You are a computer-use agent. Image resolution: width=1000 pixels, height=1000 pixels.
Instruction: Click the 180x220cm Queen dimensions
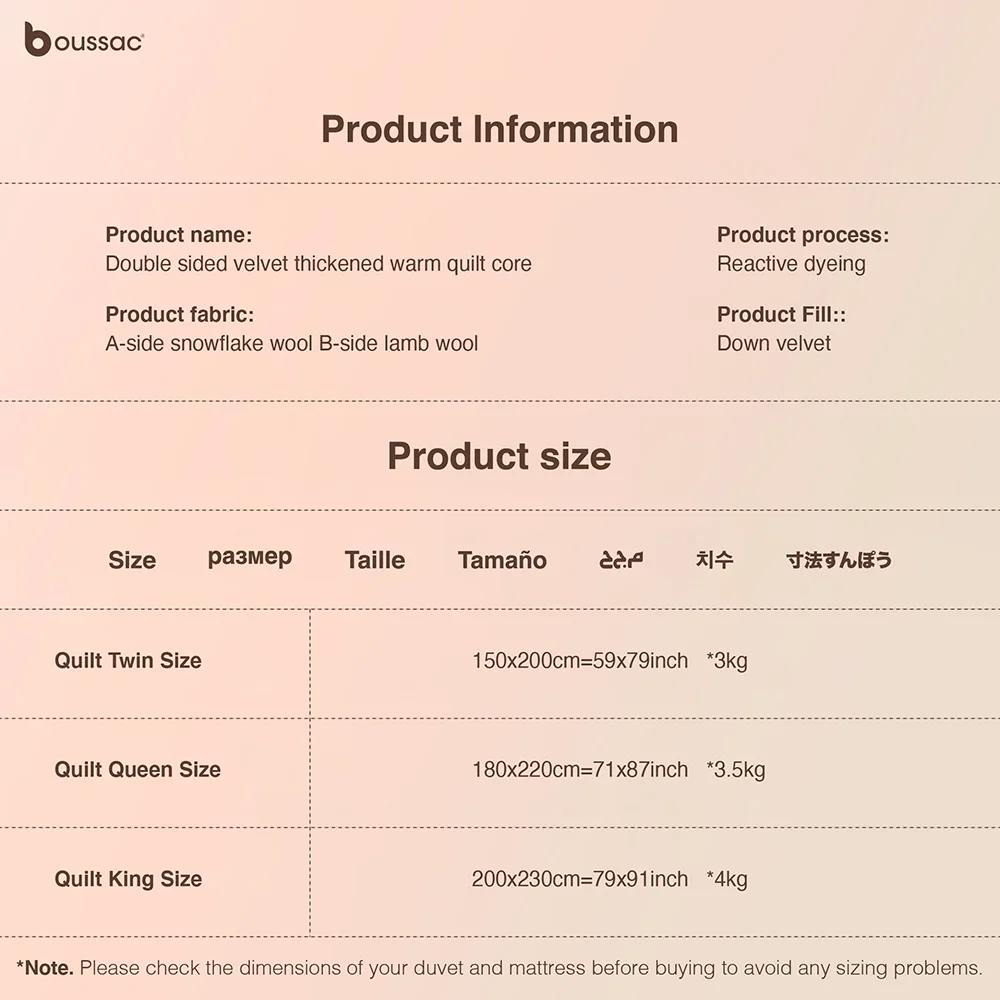tap(580, 769)
